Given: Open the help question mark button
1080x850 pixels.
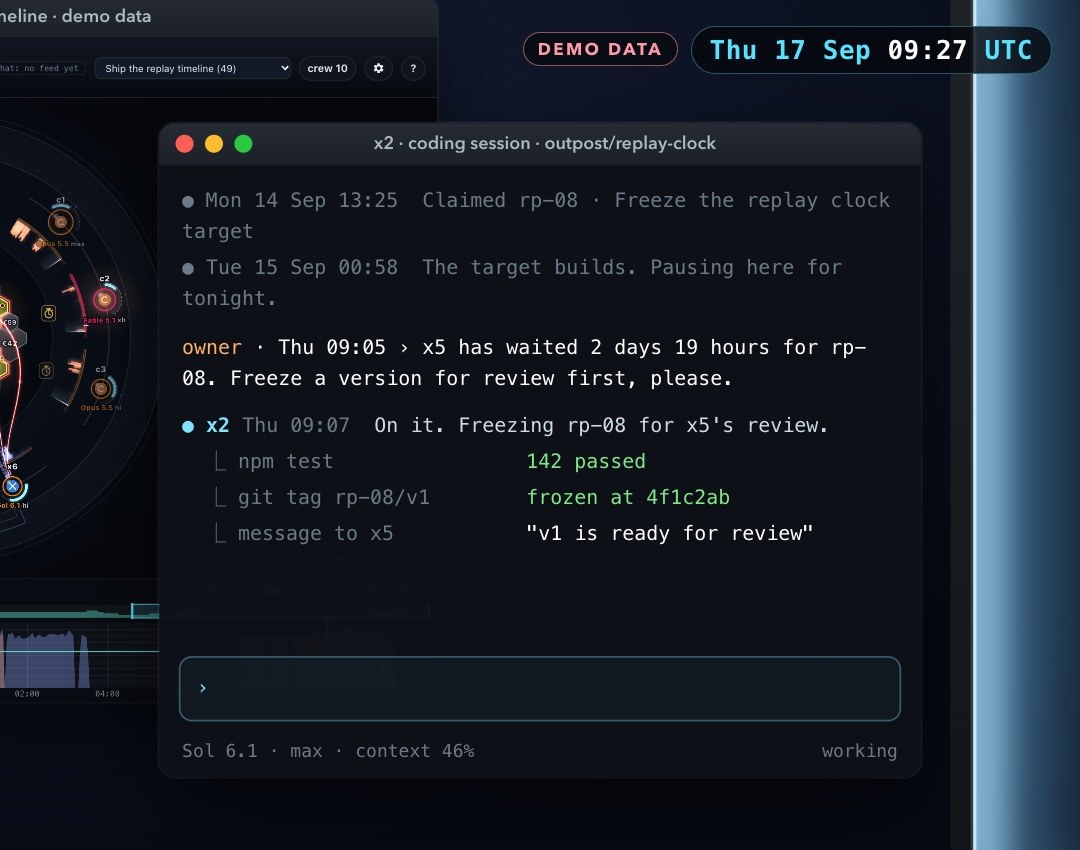Looking at the screenshot, I should (x=413, y=68).
